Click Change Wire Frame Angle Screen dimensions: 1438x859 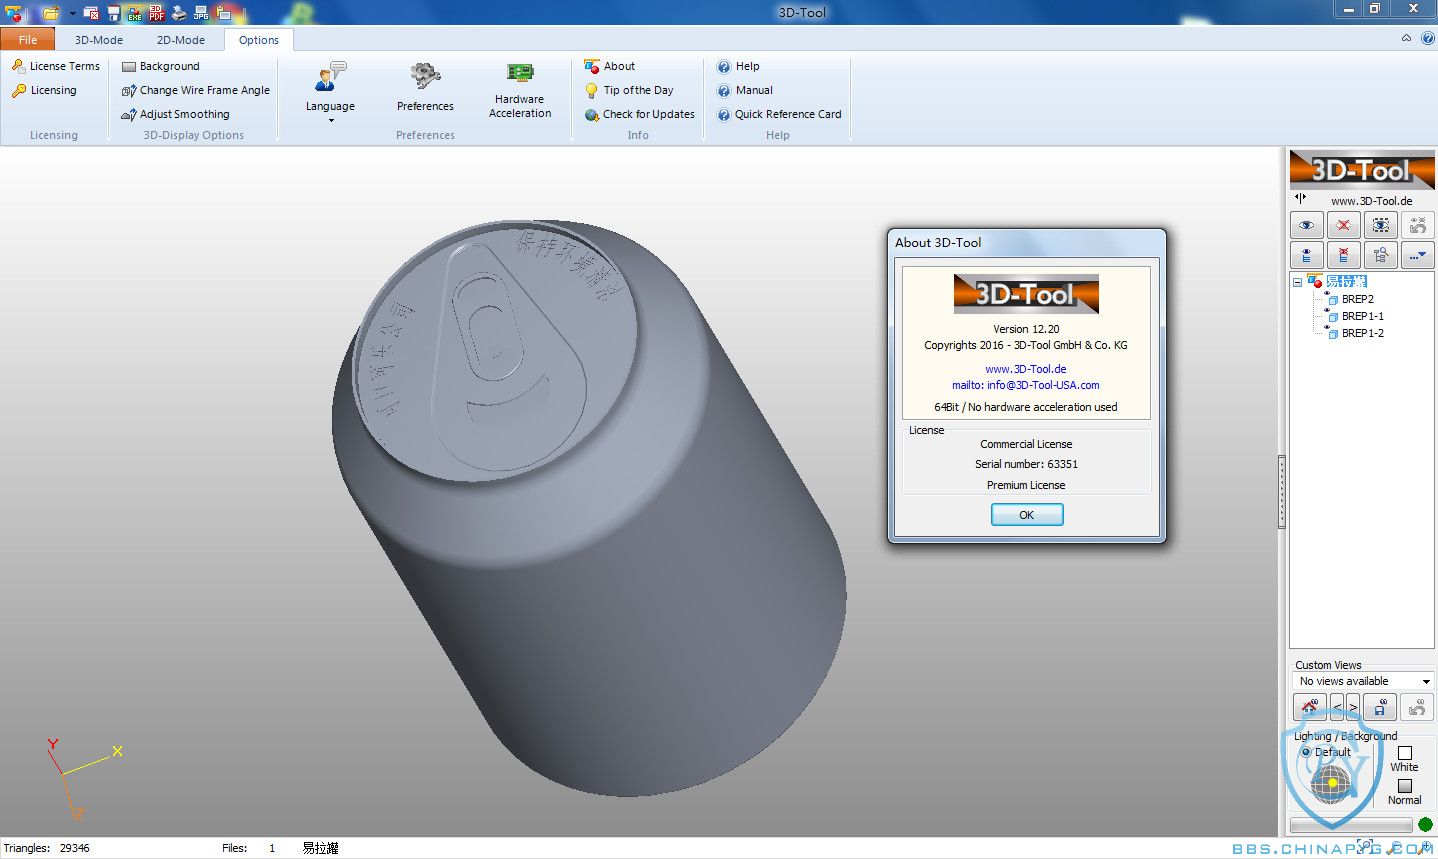tap(195, 90)
